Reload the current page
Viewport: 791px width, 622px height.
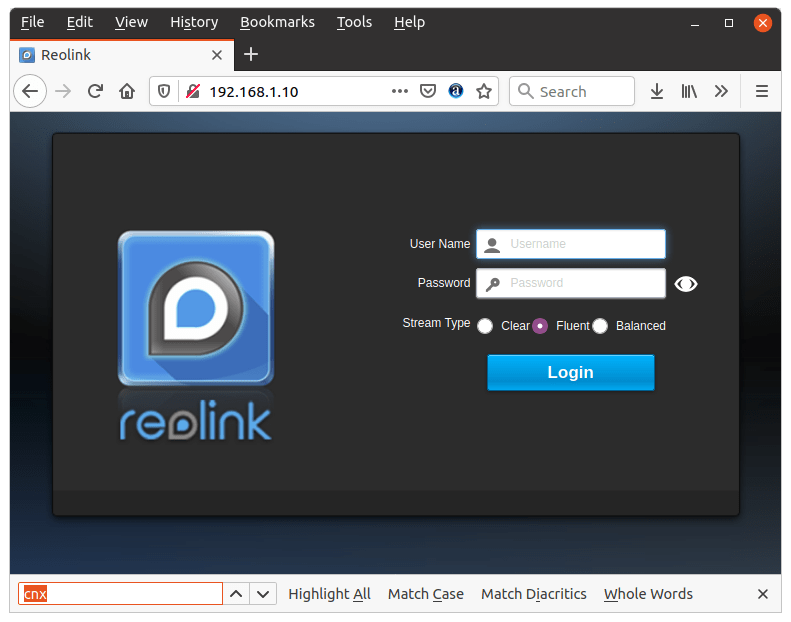95,91
